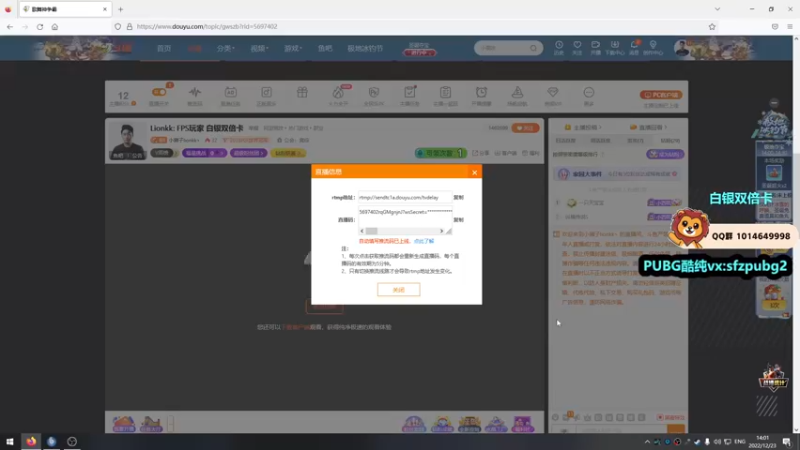Screen dimensions: 800x450
Task: Open the 关注 heart icon in the header
Action: click(577, 48)
